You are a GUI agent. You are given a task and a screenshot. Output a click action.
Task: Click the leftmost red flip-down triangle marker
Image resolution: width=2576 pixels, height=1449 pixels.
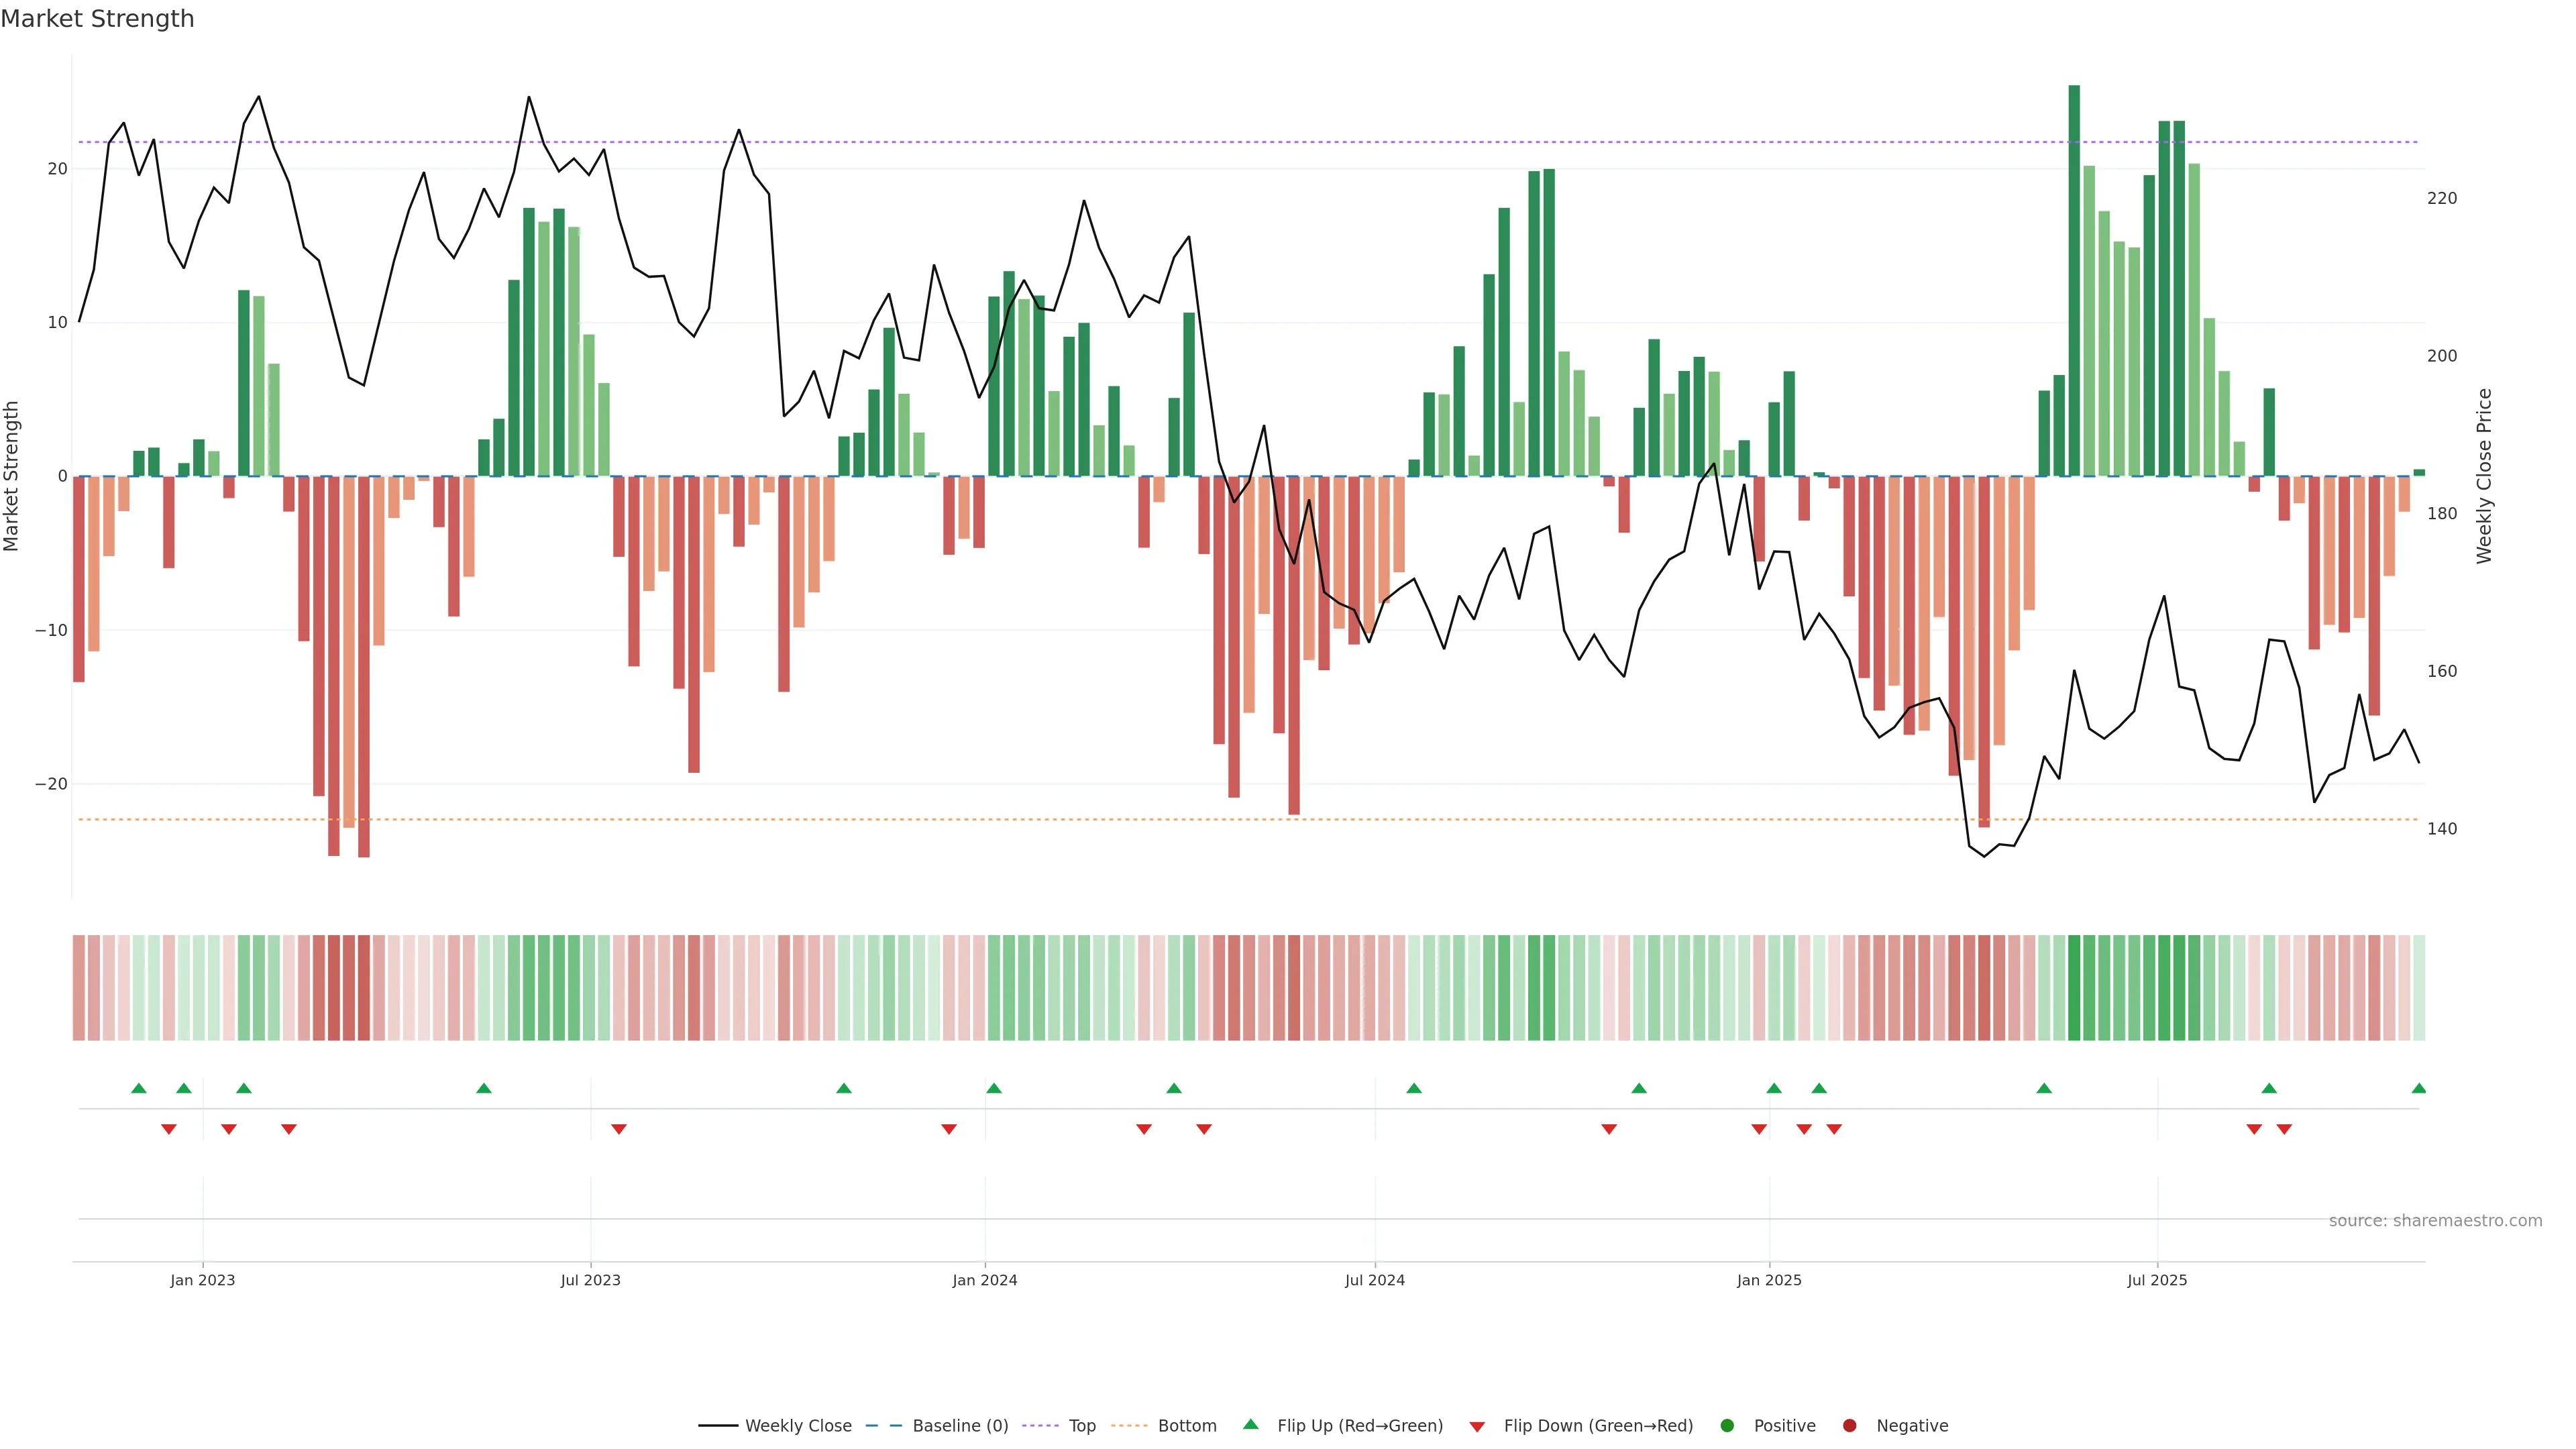coord(169,1129)
